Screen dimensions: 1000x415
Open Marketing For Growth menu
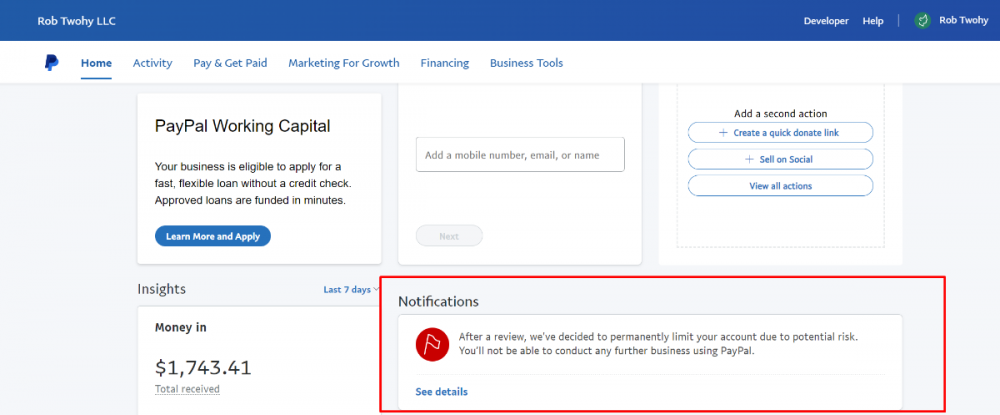pos(343,63)
